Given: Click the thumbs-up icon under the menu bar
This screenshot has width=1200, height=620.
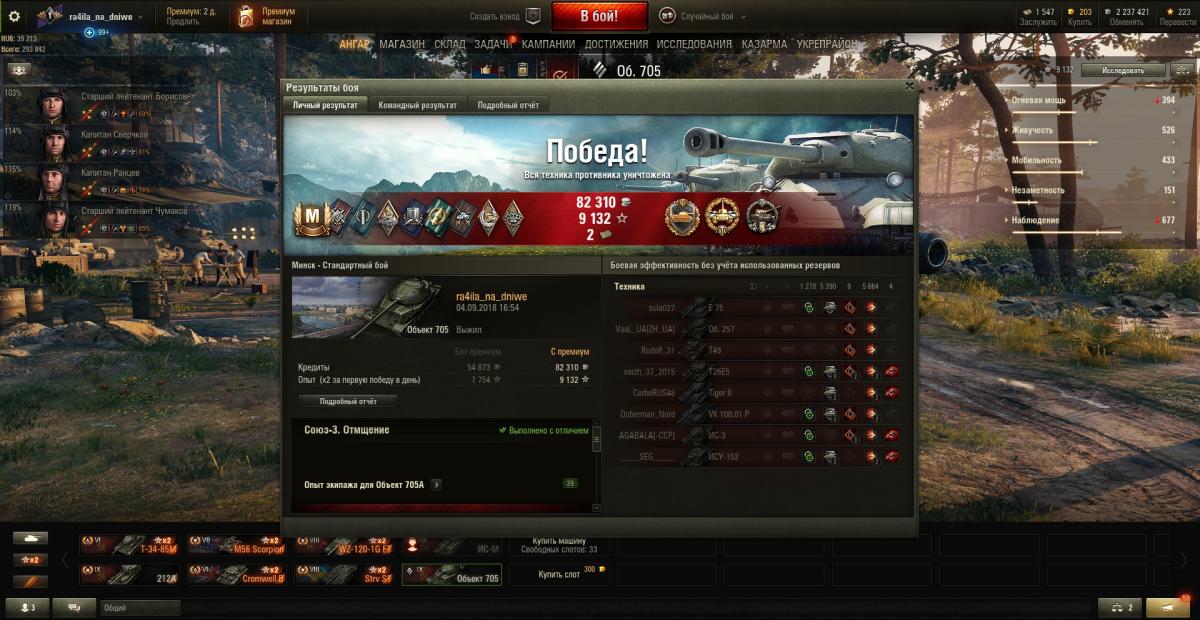Looking at the screenshot, I should click(486, 70).
